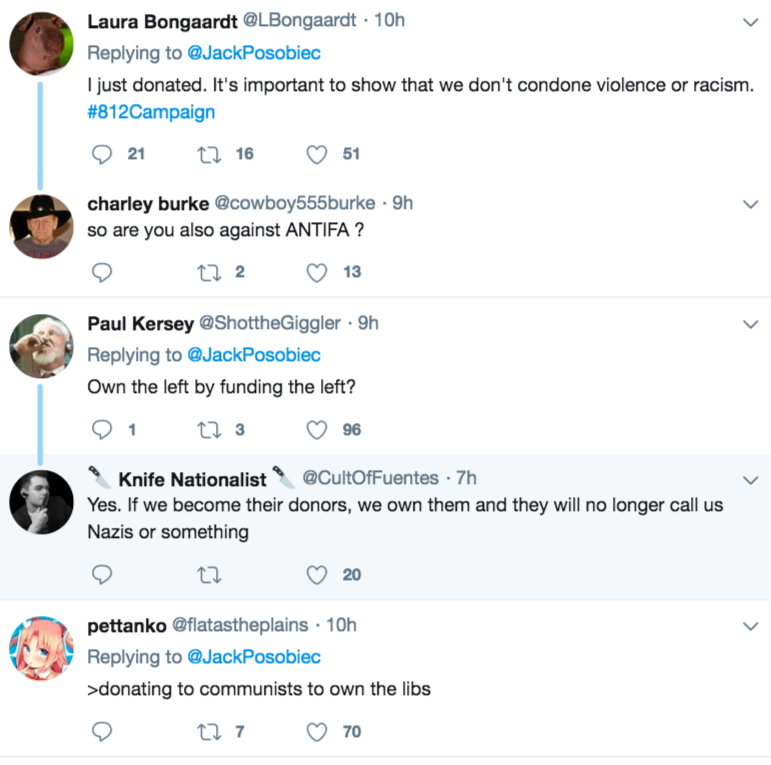Reply to pettanko's tweet

pos(102,732)
